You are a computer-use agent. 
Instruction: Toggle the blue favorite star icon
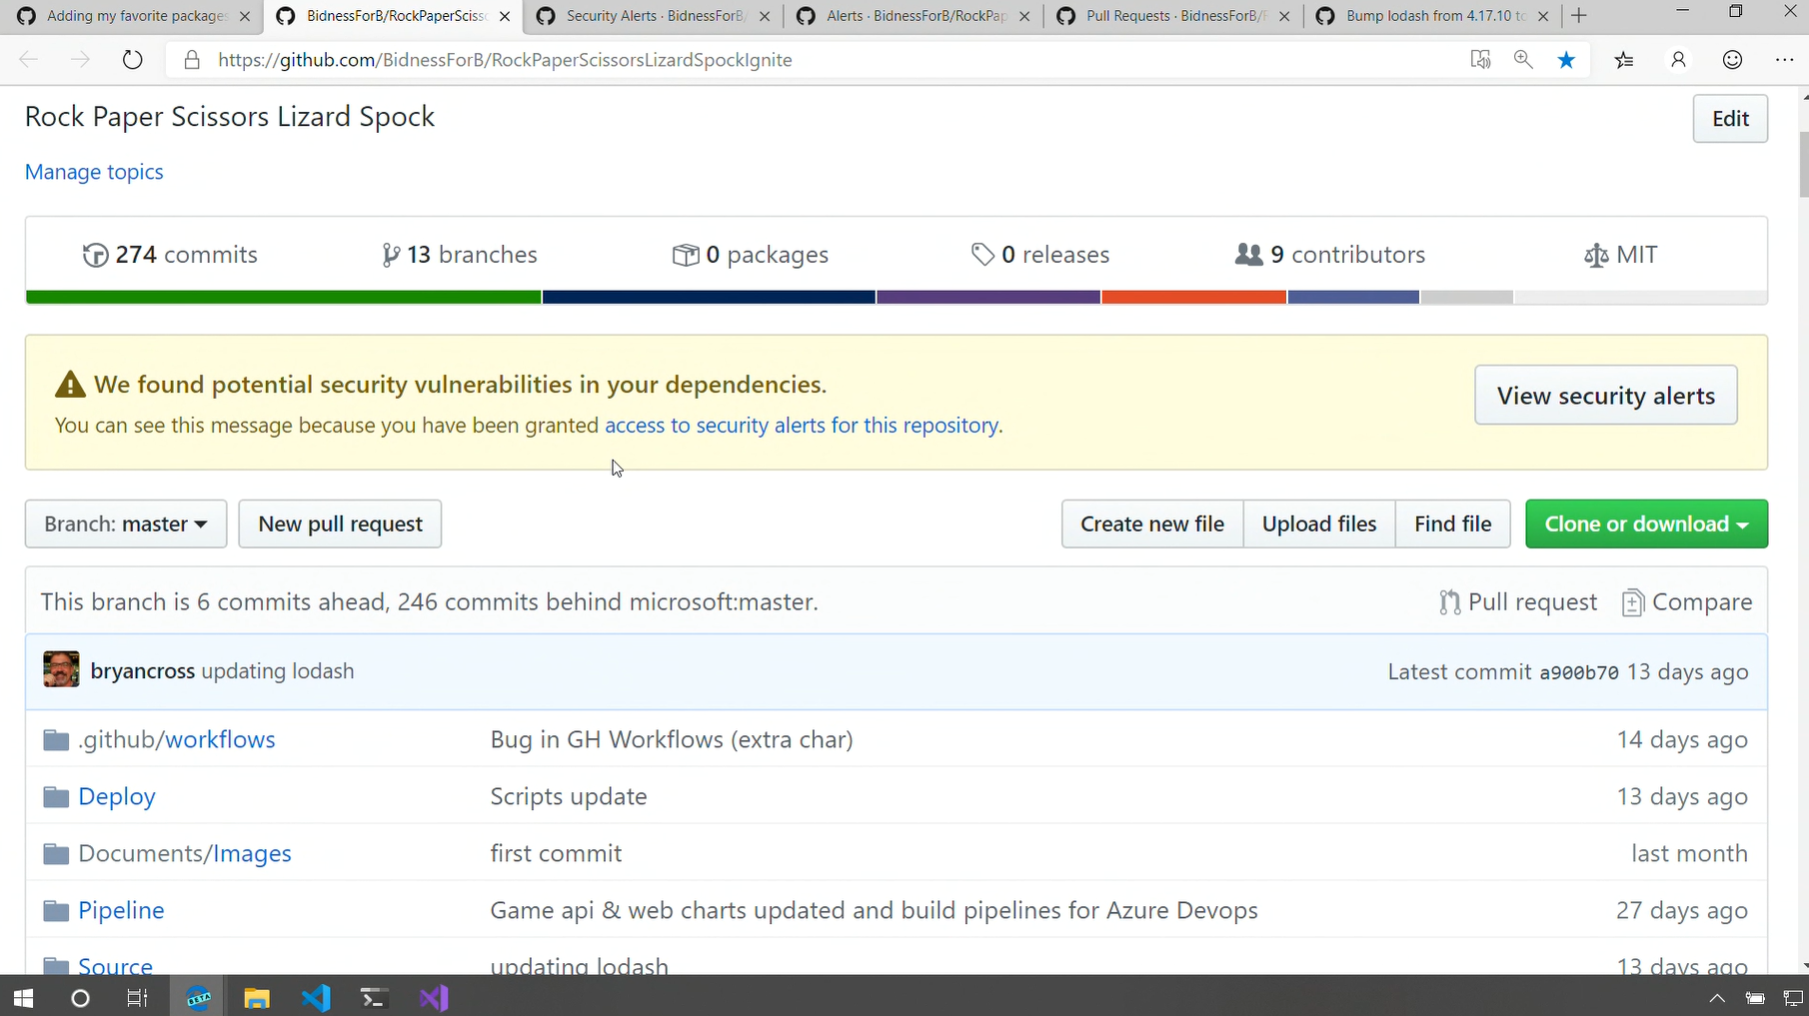pyautogui.click(x=1566, y=60)
